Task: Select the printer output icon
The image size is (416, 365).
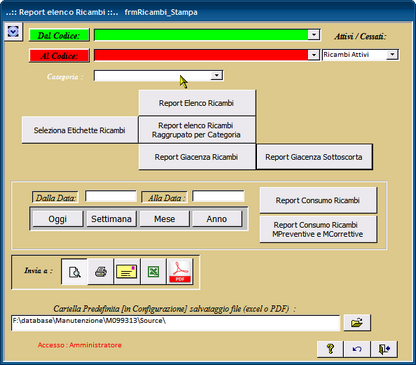Action: [x=100, y=272]
